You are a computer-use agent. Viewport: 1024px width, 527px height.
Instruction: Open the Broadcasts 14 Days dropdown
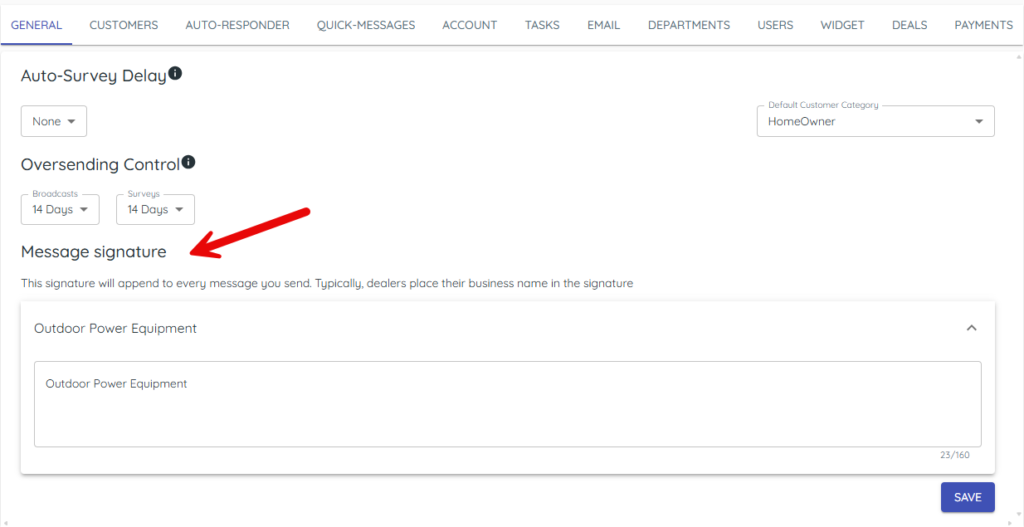(x=60, y=210)
